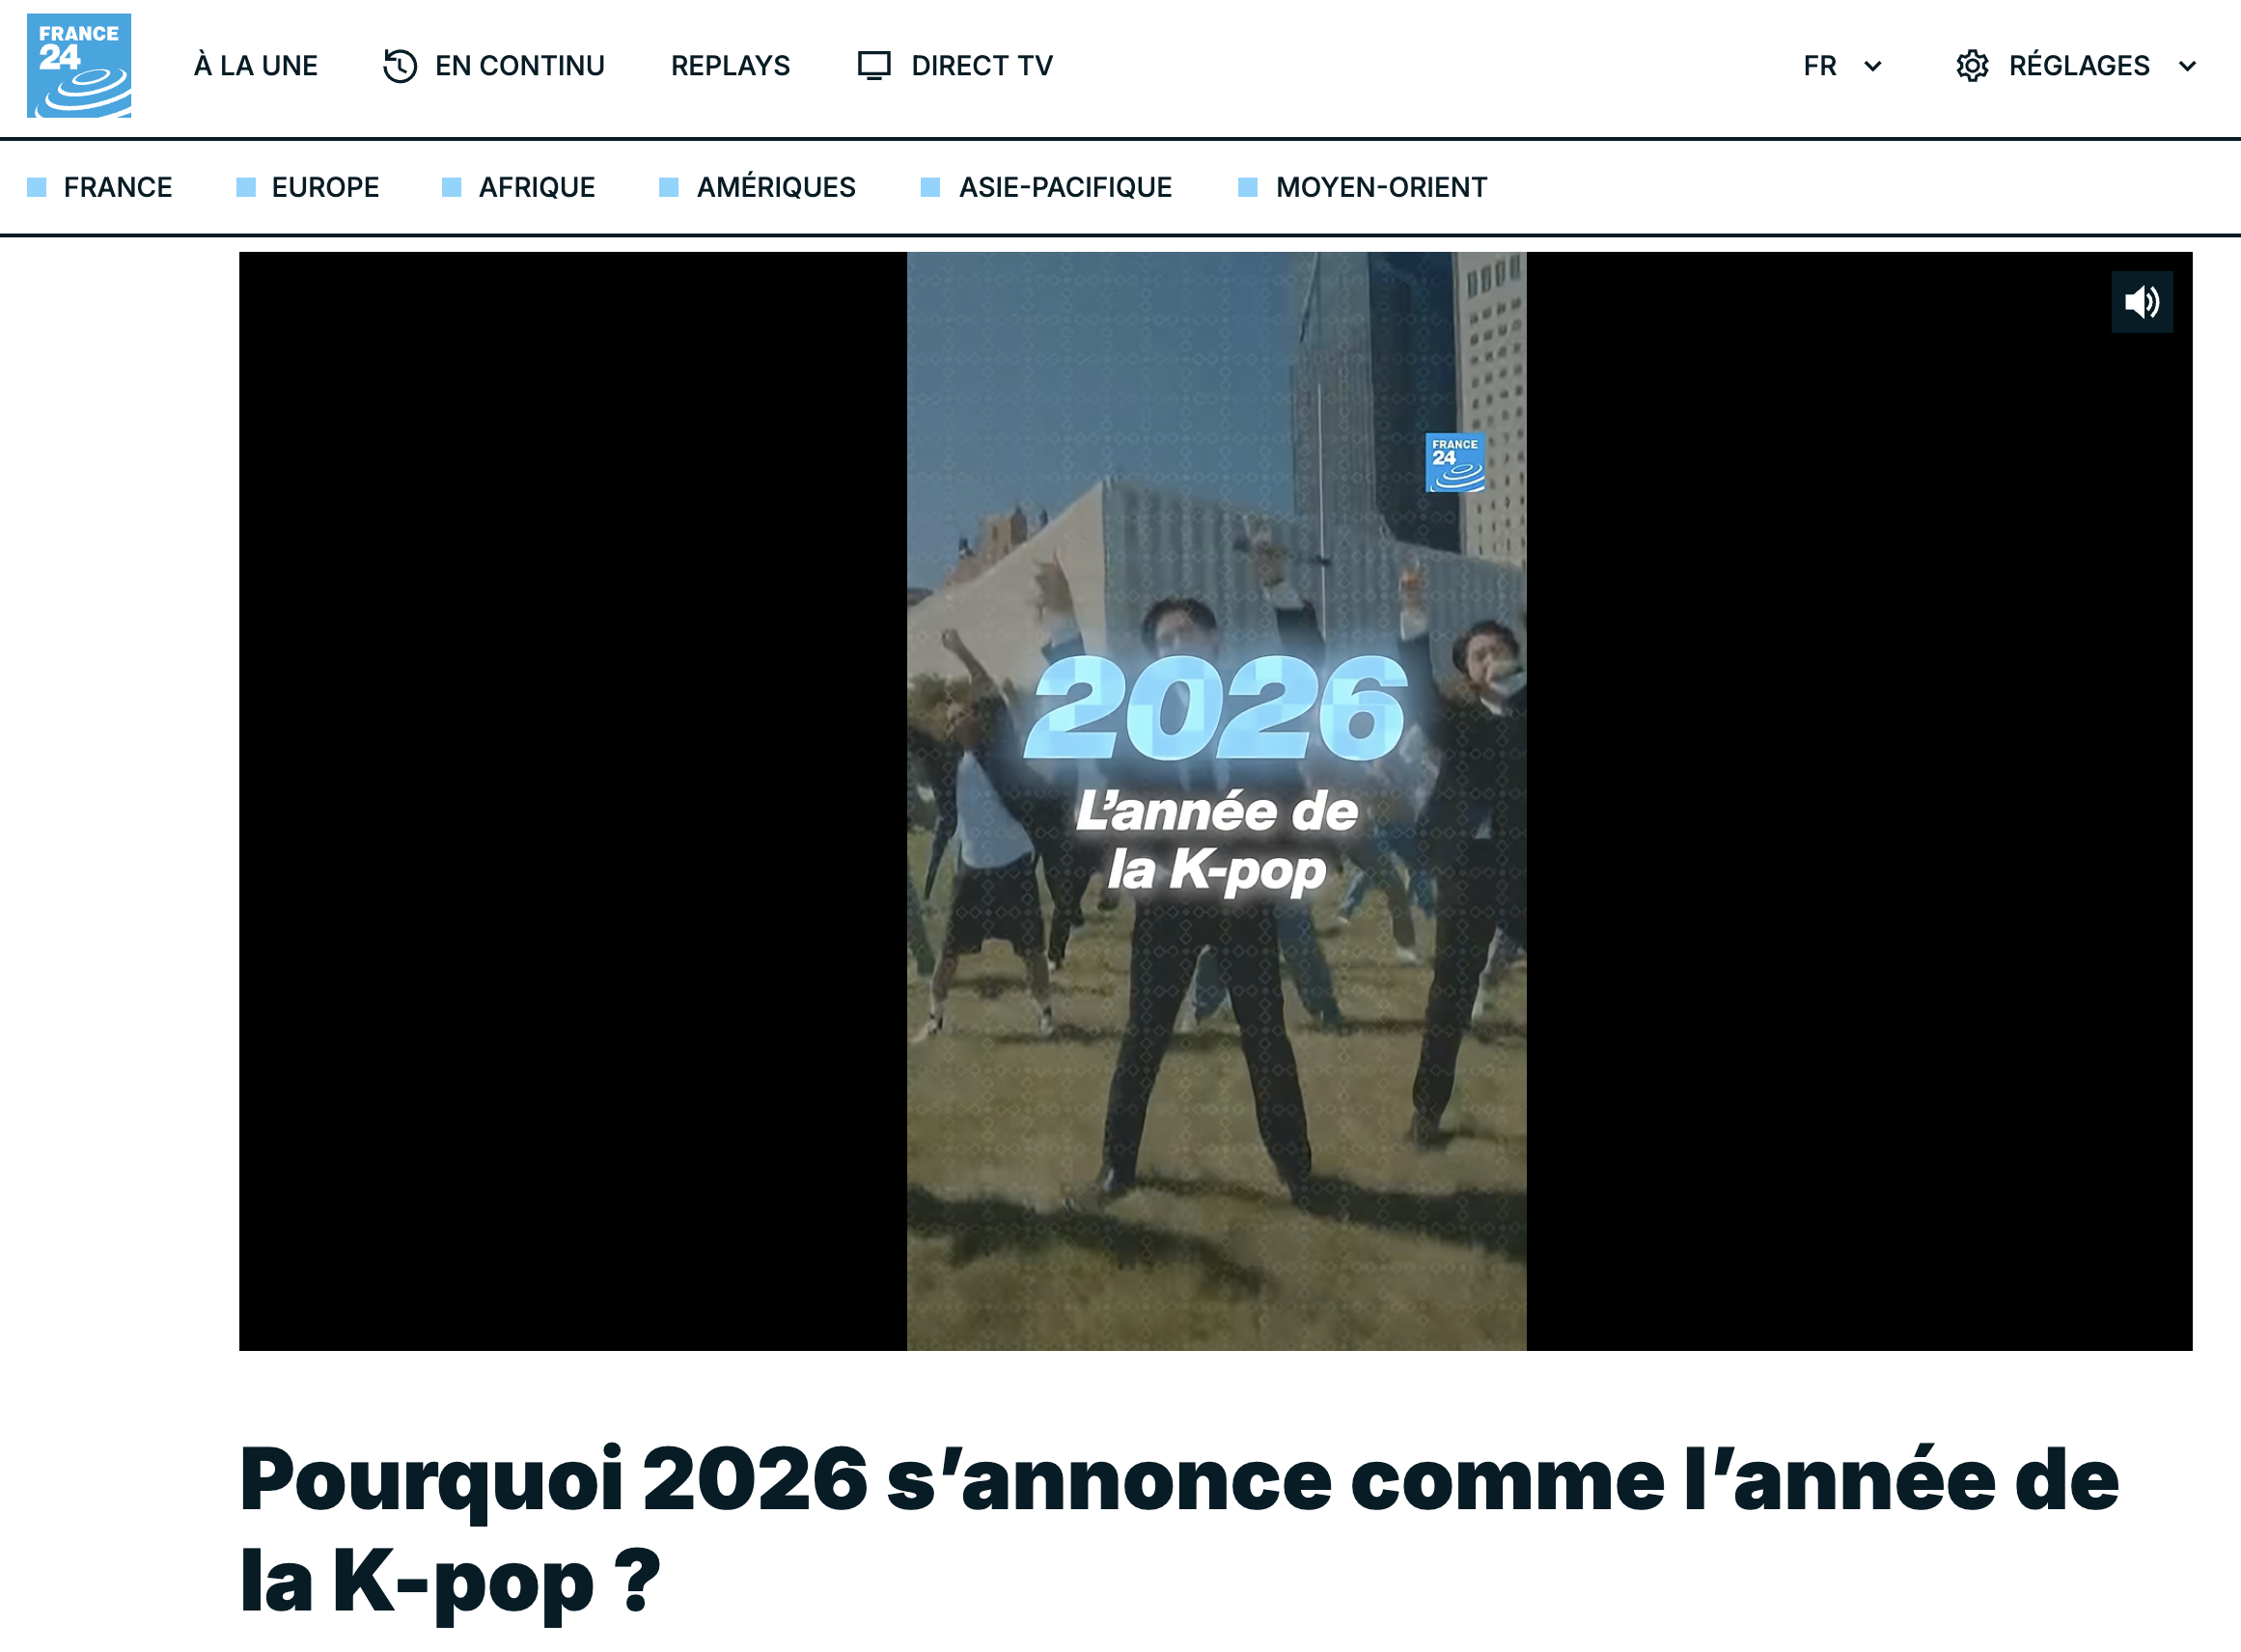Open the France 24 logo homepage
This screenshot has height=1652, width=2241.
(79, 65)
